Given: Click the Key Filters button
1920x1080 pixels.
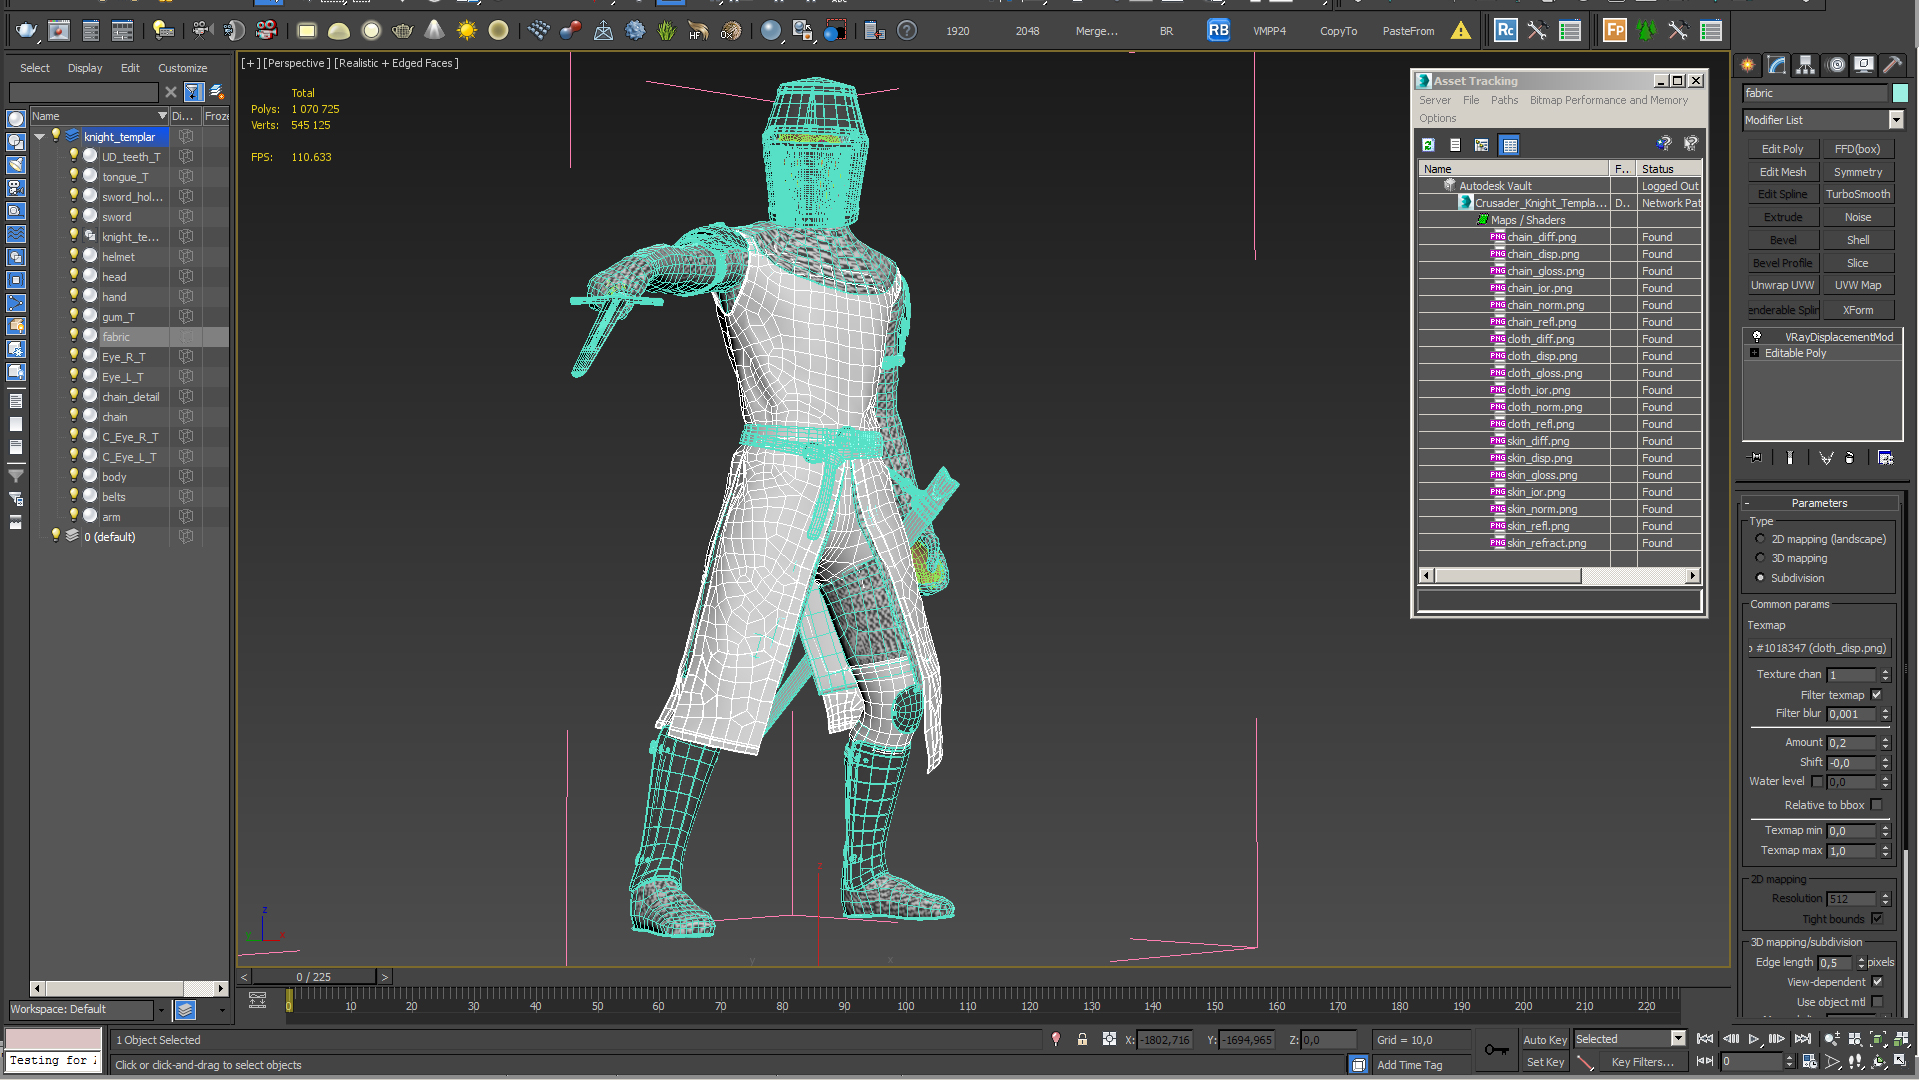Looking at the screenshot, I should click(x=1642, y=1062).
